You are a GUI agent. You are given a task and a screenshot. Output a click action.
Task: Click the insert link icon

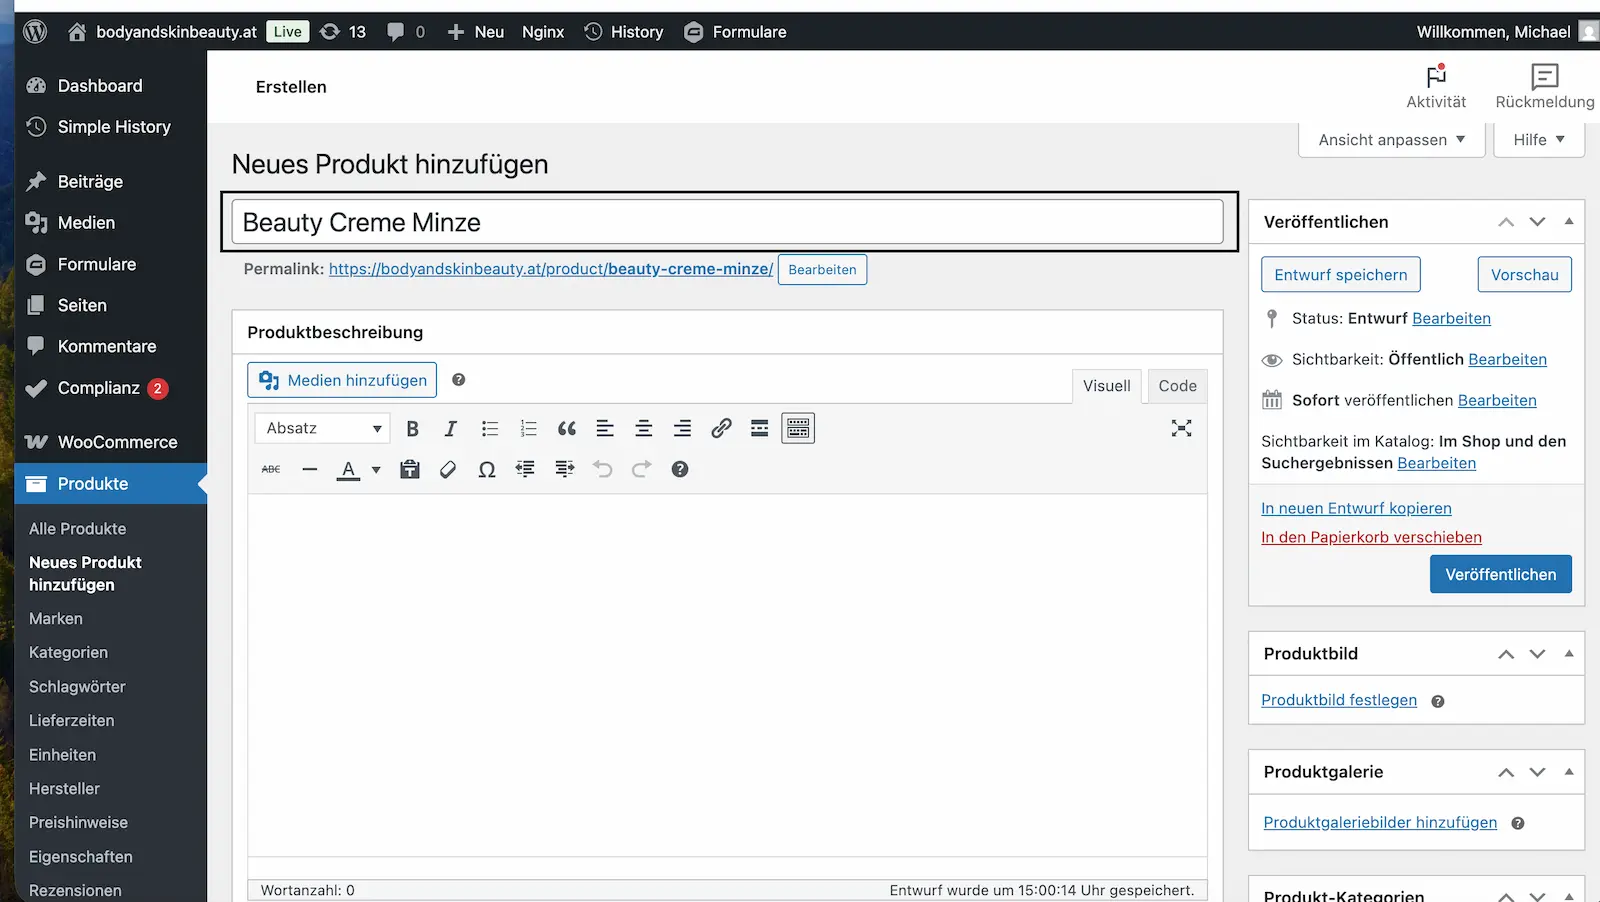coord(721,429)
